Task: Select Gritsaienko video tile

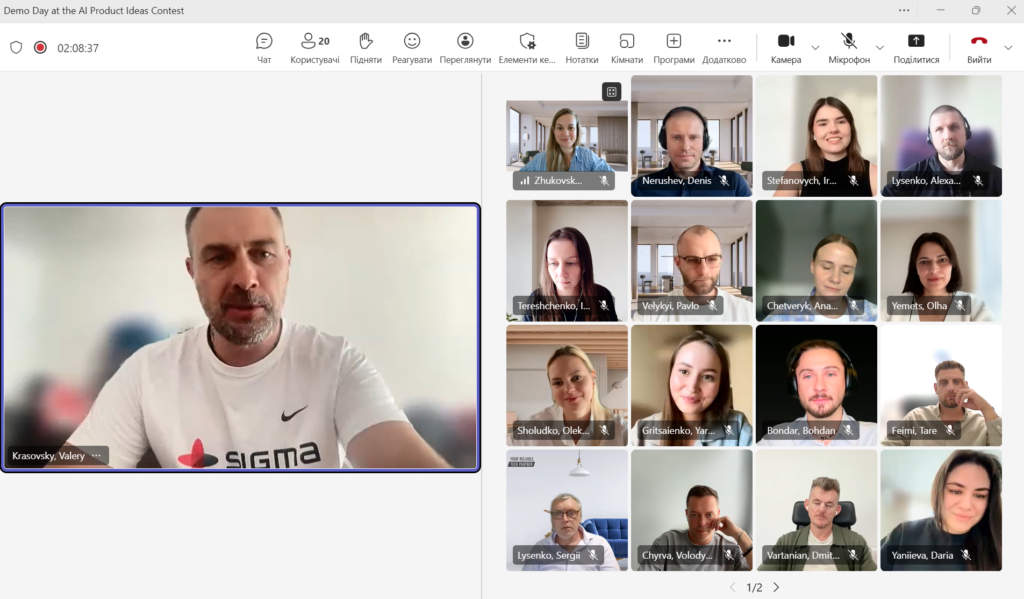Action: click(692, 385)
